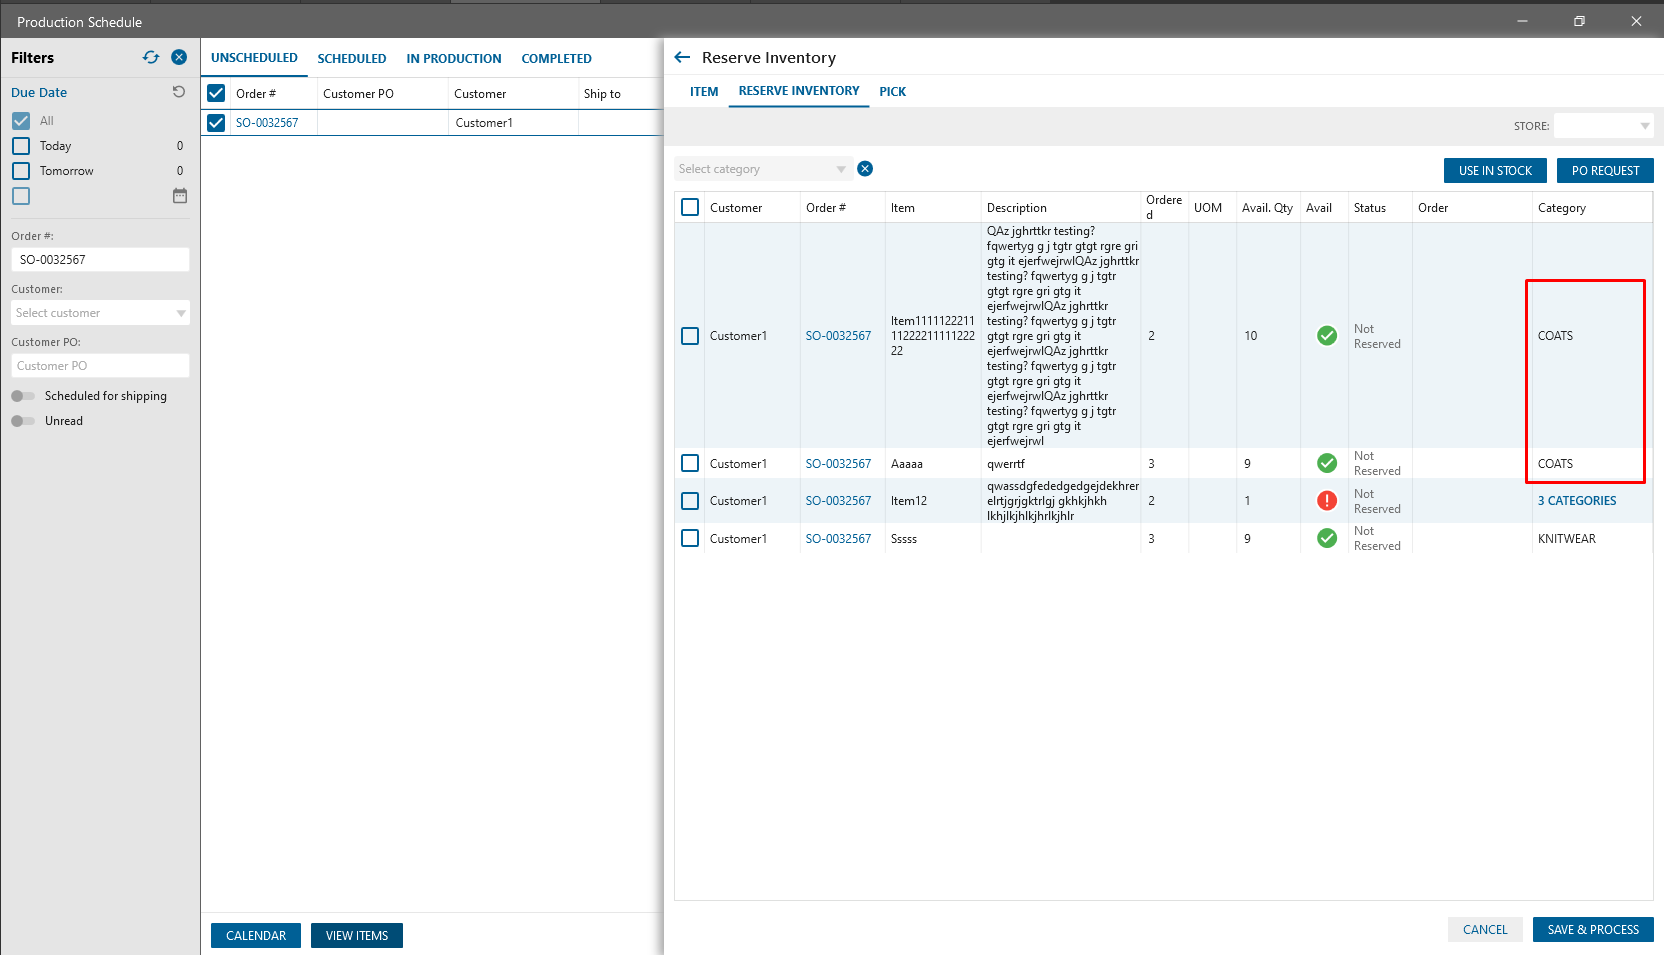This screenshot has width=1664, height=955.
Task: Toggle the All due date checkbox
Action: pos(21,120)
